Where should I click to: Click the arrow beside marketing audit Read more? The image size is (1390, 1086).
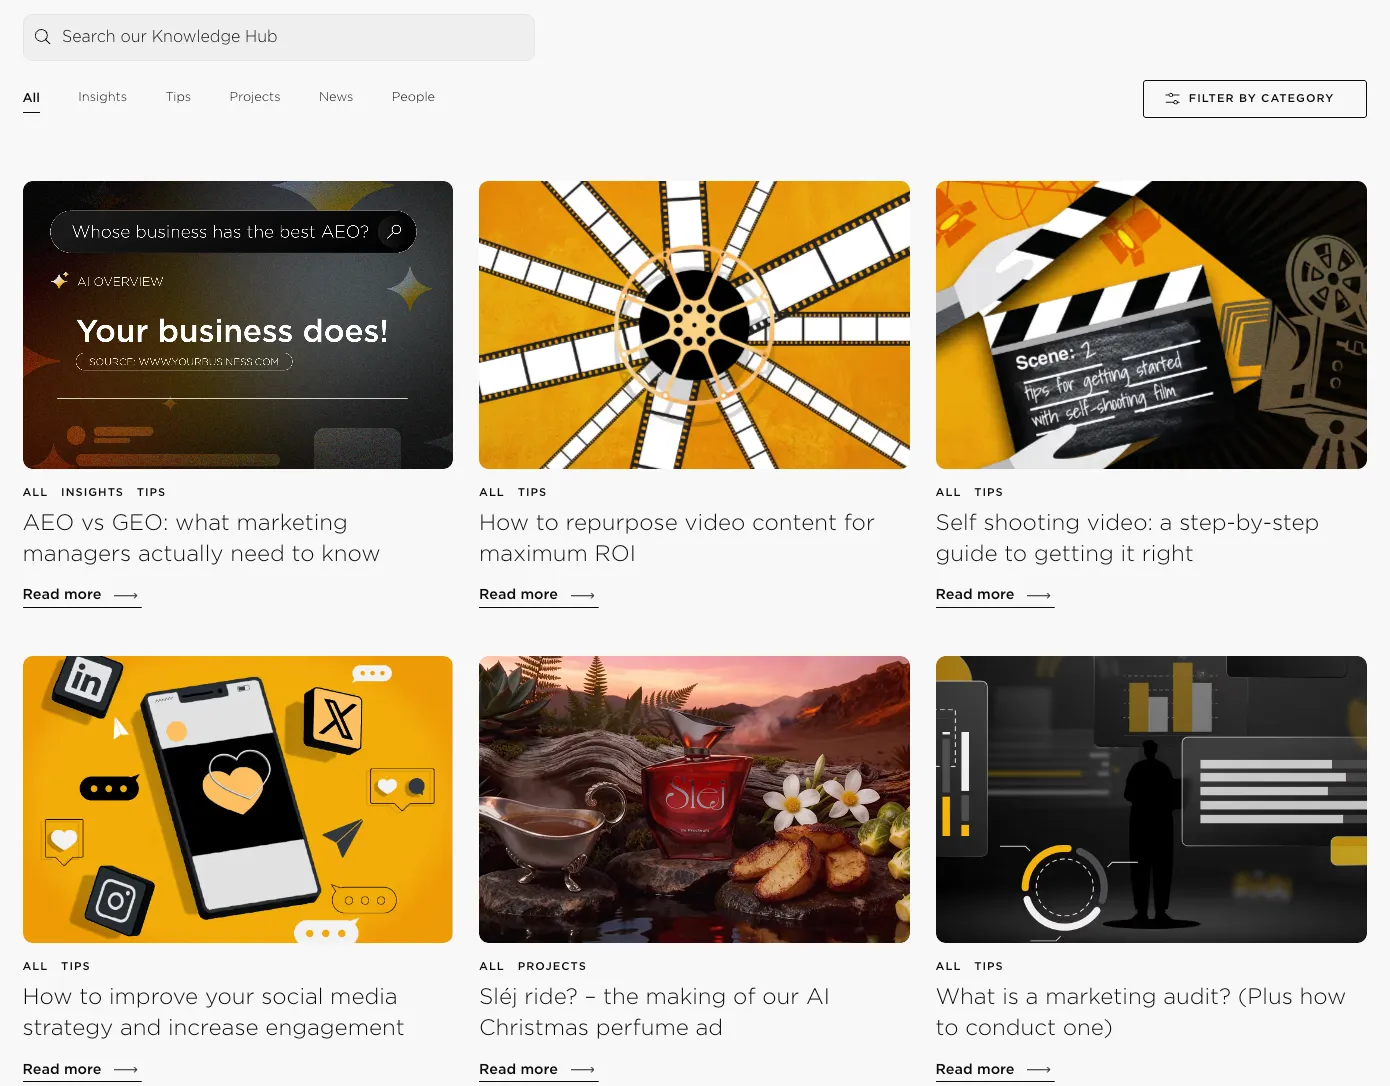pyautogui.click(x=1039, y=1070)
